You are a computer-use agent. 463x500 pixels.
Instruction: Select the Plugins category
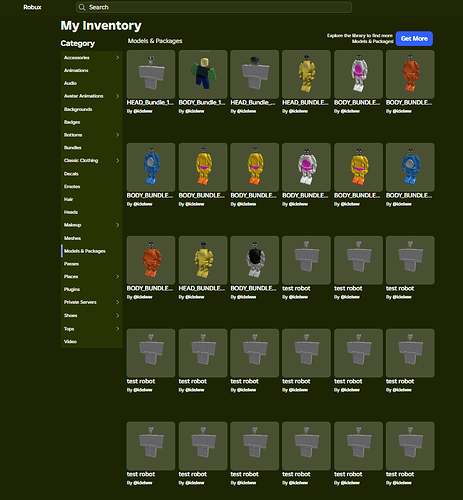click(72, 289)
